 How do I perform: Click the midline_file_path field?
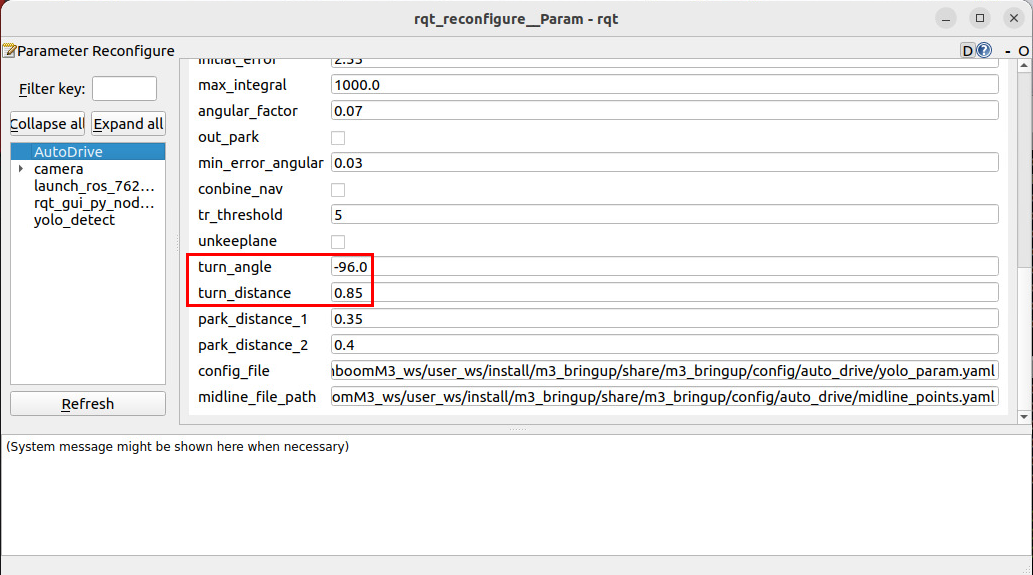point(665,397)
